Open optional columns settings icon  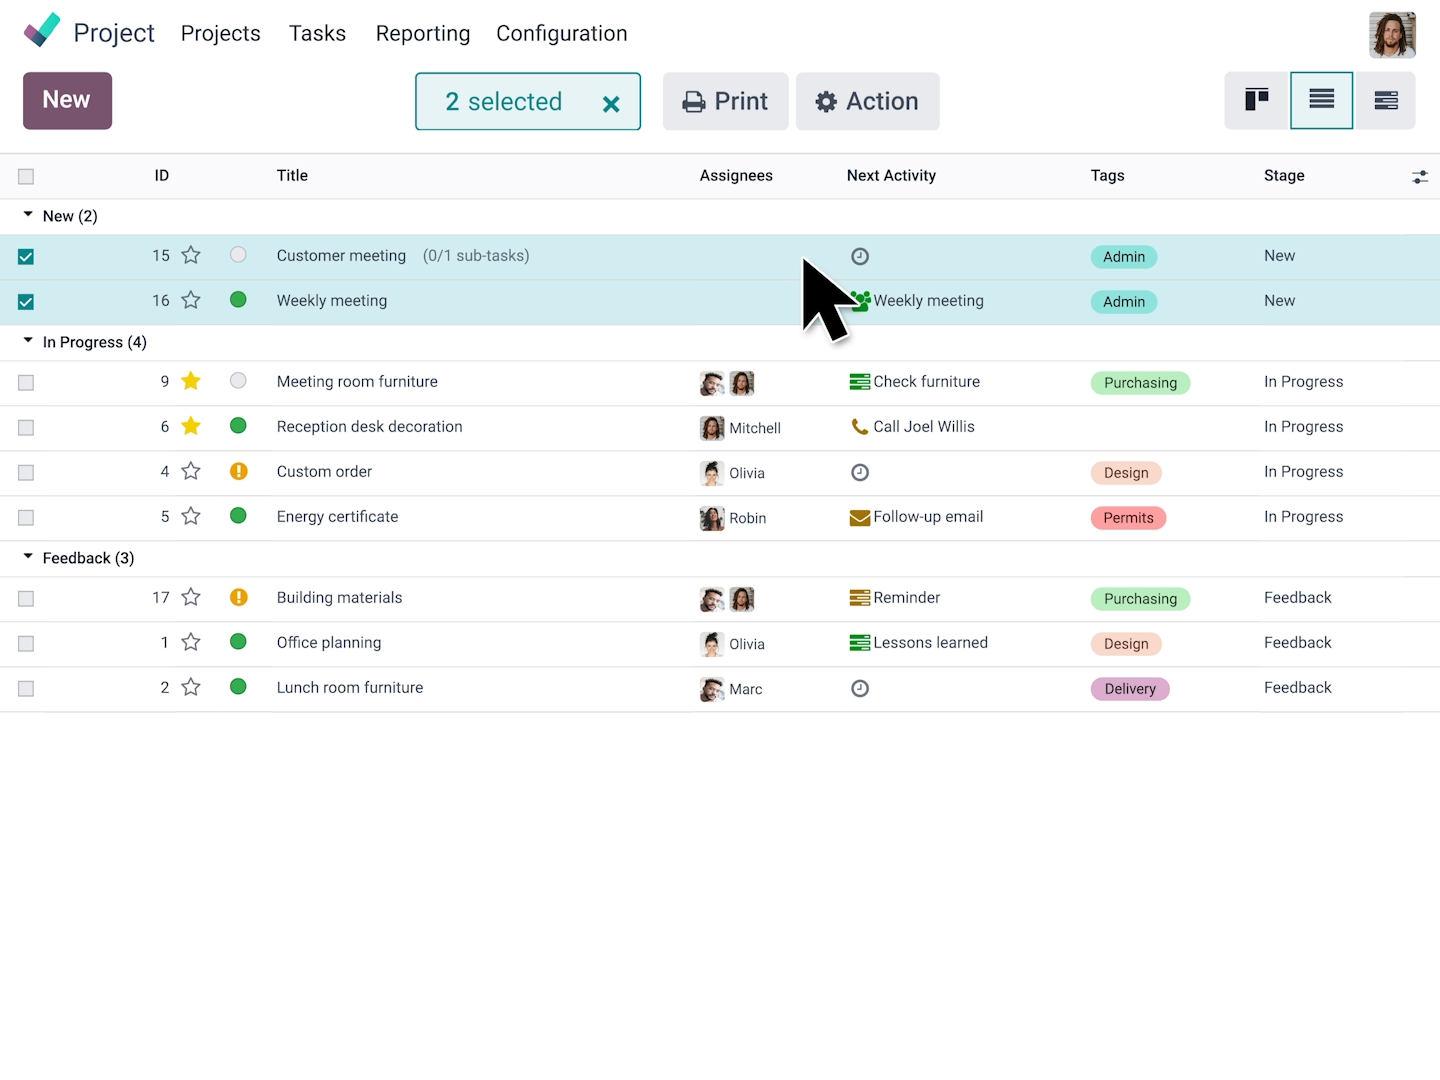click(1420, 177)
